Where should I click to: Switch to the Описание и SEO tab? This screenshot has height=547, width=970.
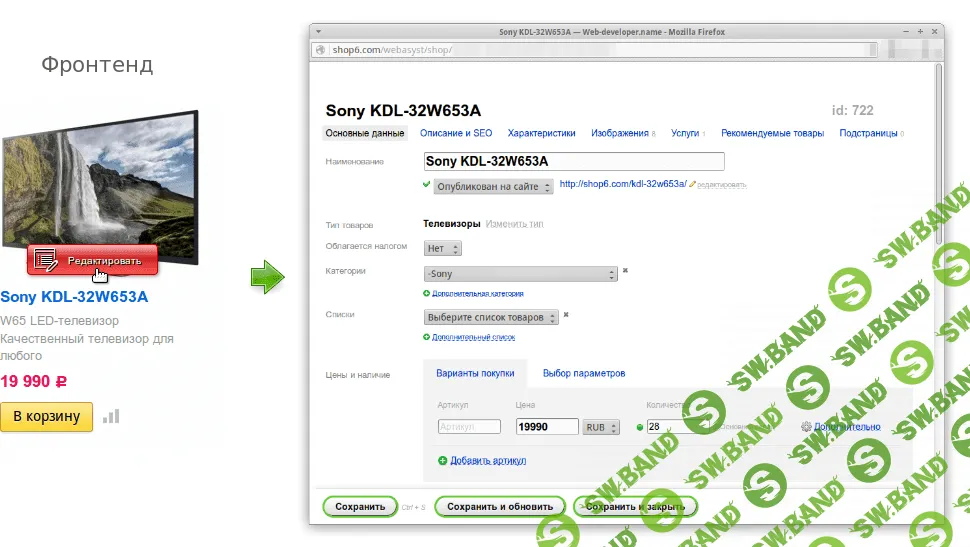[x=456, y=133]
